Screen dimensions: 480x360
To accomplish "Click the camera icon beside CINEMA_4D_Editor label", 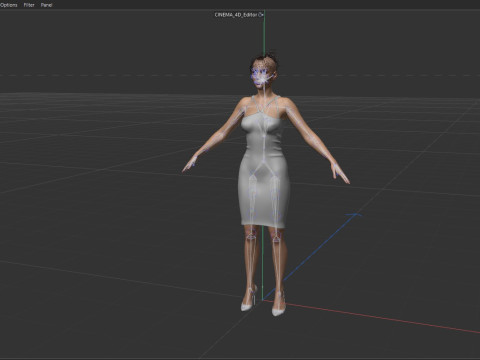I will pos(261,15).
